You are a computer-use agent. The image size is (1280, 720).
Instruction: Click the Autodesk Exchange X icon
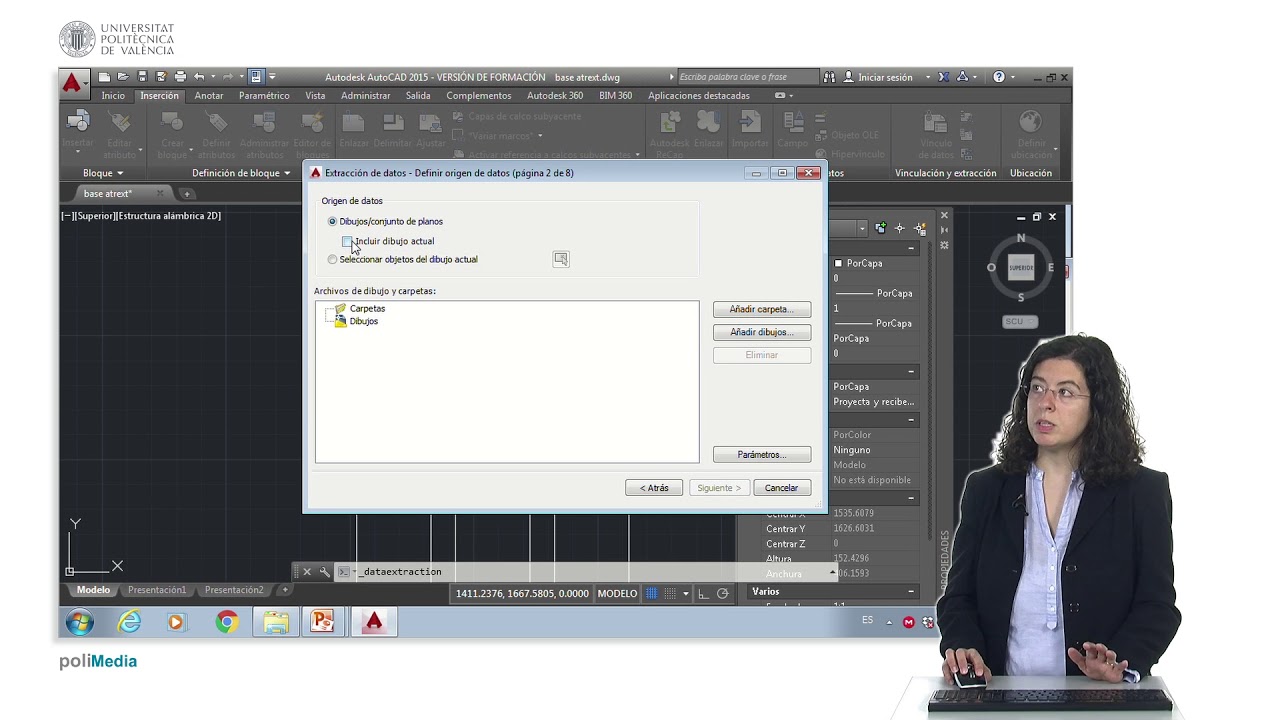click(943, 77)
